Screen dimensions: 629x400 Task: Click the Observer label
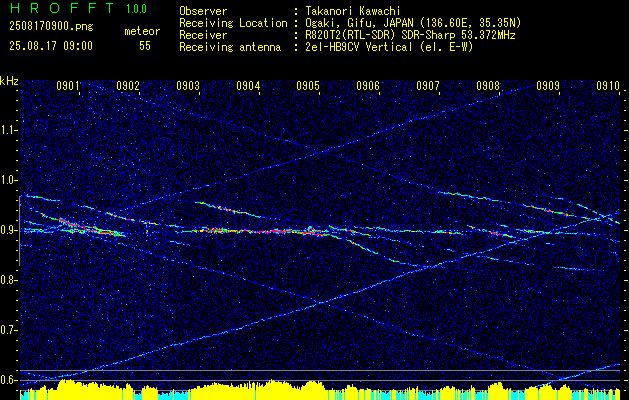203,12
